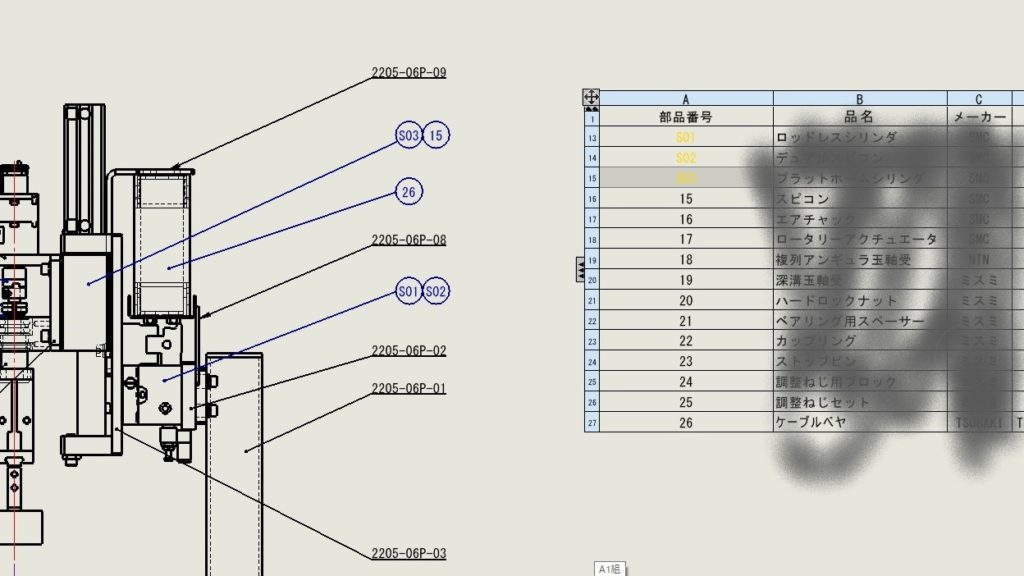Select column B header
Viewport: 1024px width, 576px height.
[859, 99]
